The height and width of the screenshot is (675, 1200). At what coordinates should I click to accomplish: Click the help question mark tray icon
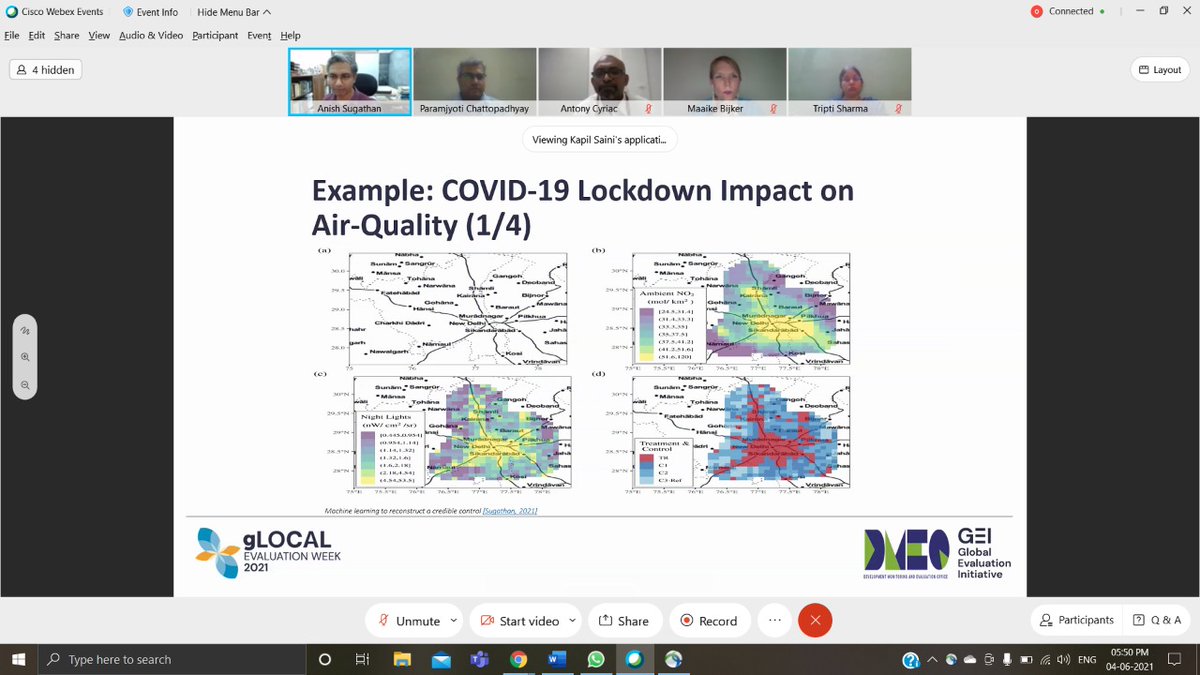pos(911,660)
